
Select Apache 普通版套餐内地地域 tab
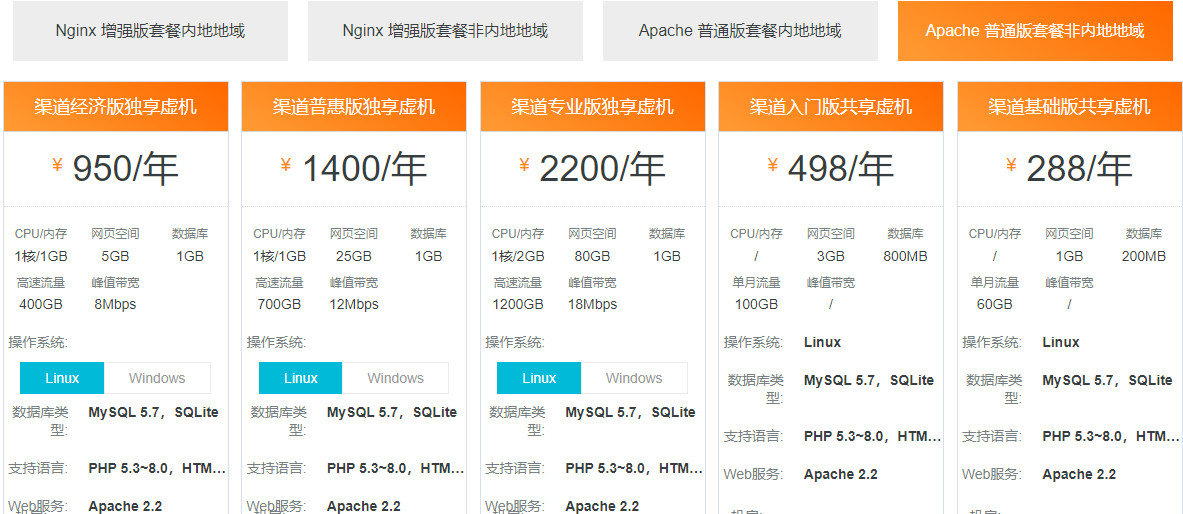pyautogui.click(x=740, y=31)
